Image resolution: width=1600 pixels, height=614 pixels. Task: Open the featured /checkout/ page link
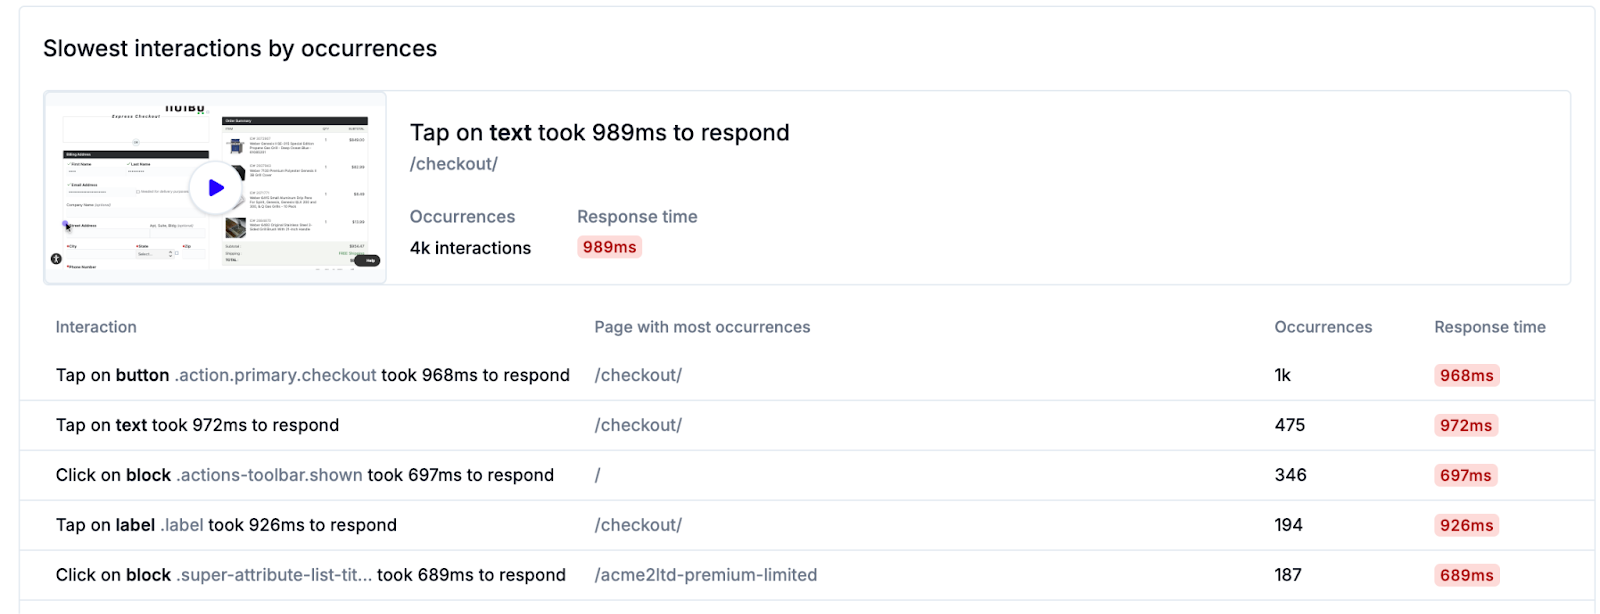coord(453,164)
